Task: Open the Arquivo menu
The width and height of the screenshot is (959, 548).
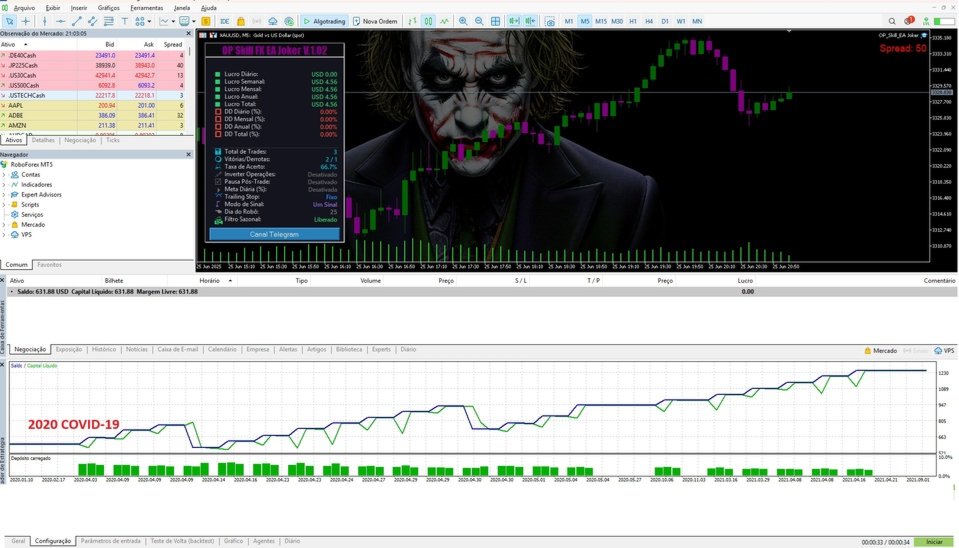Action: [24, 8]
